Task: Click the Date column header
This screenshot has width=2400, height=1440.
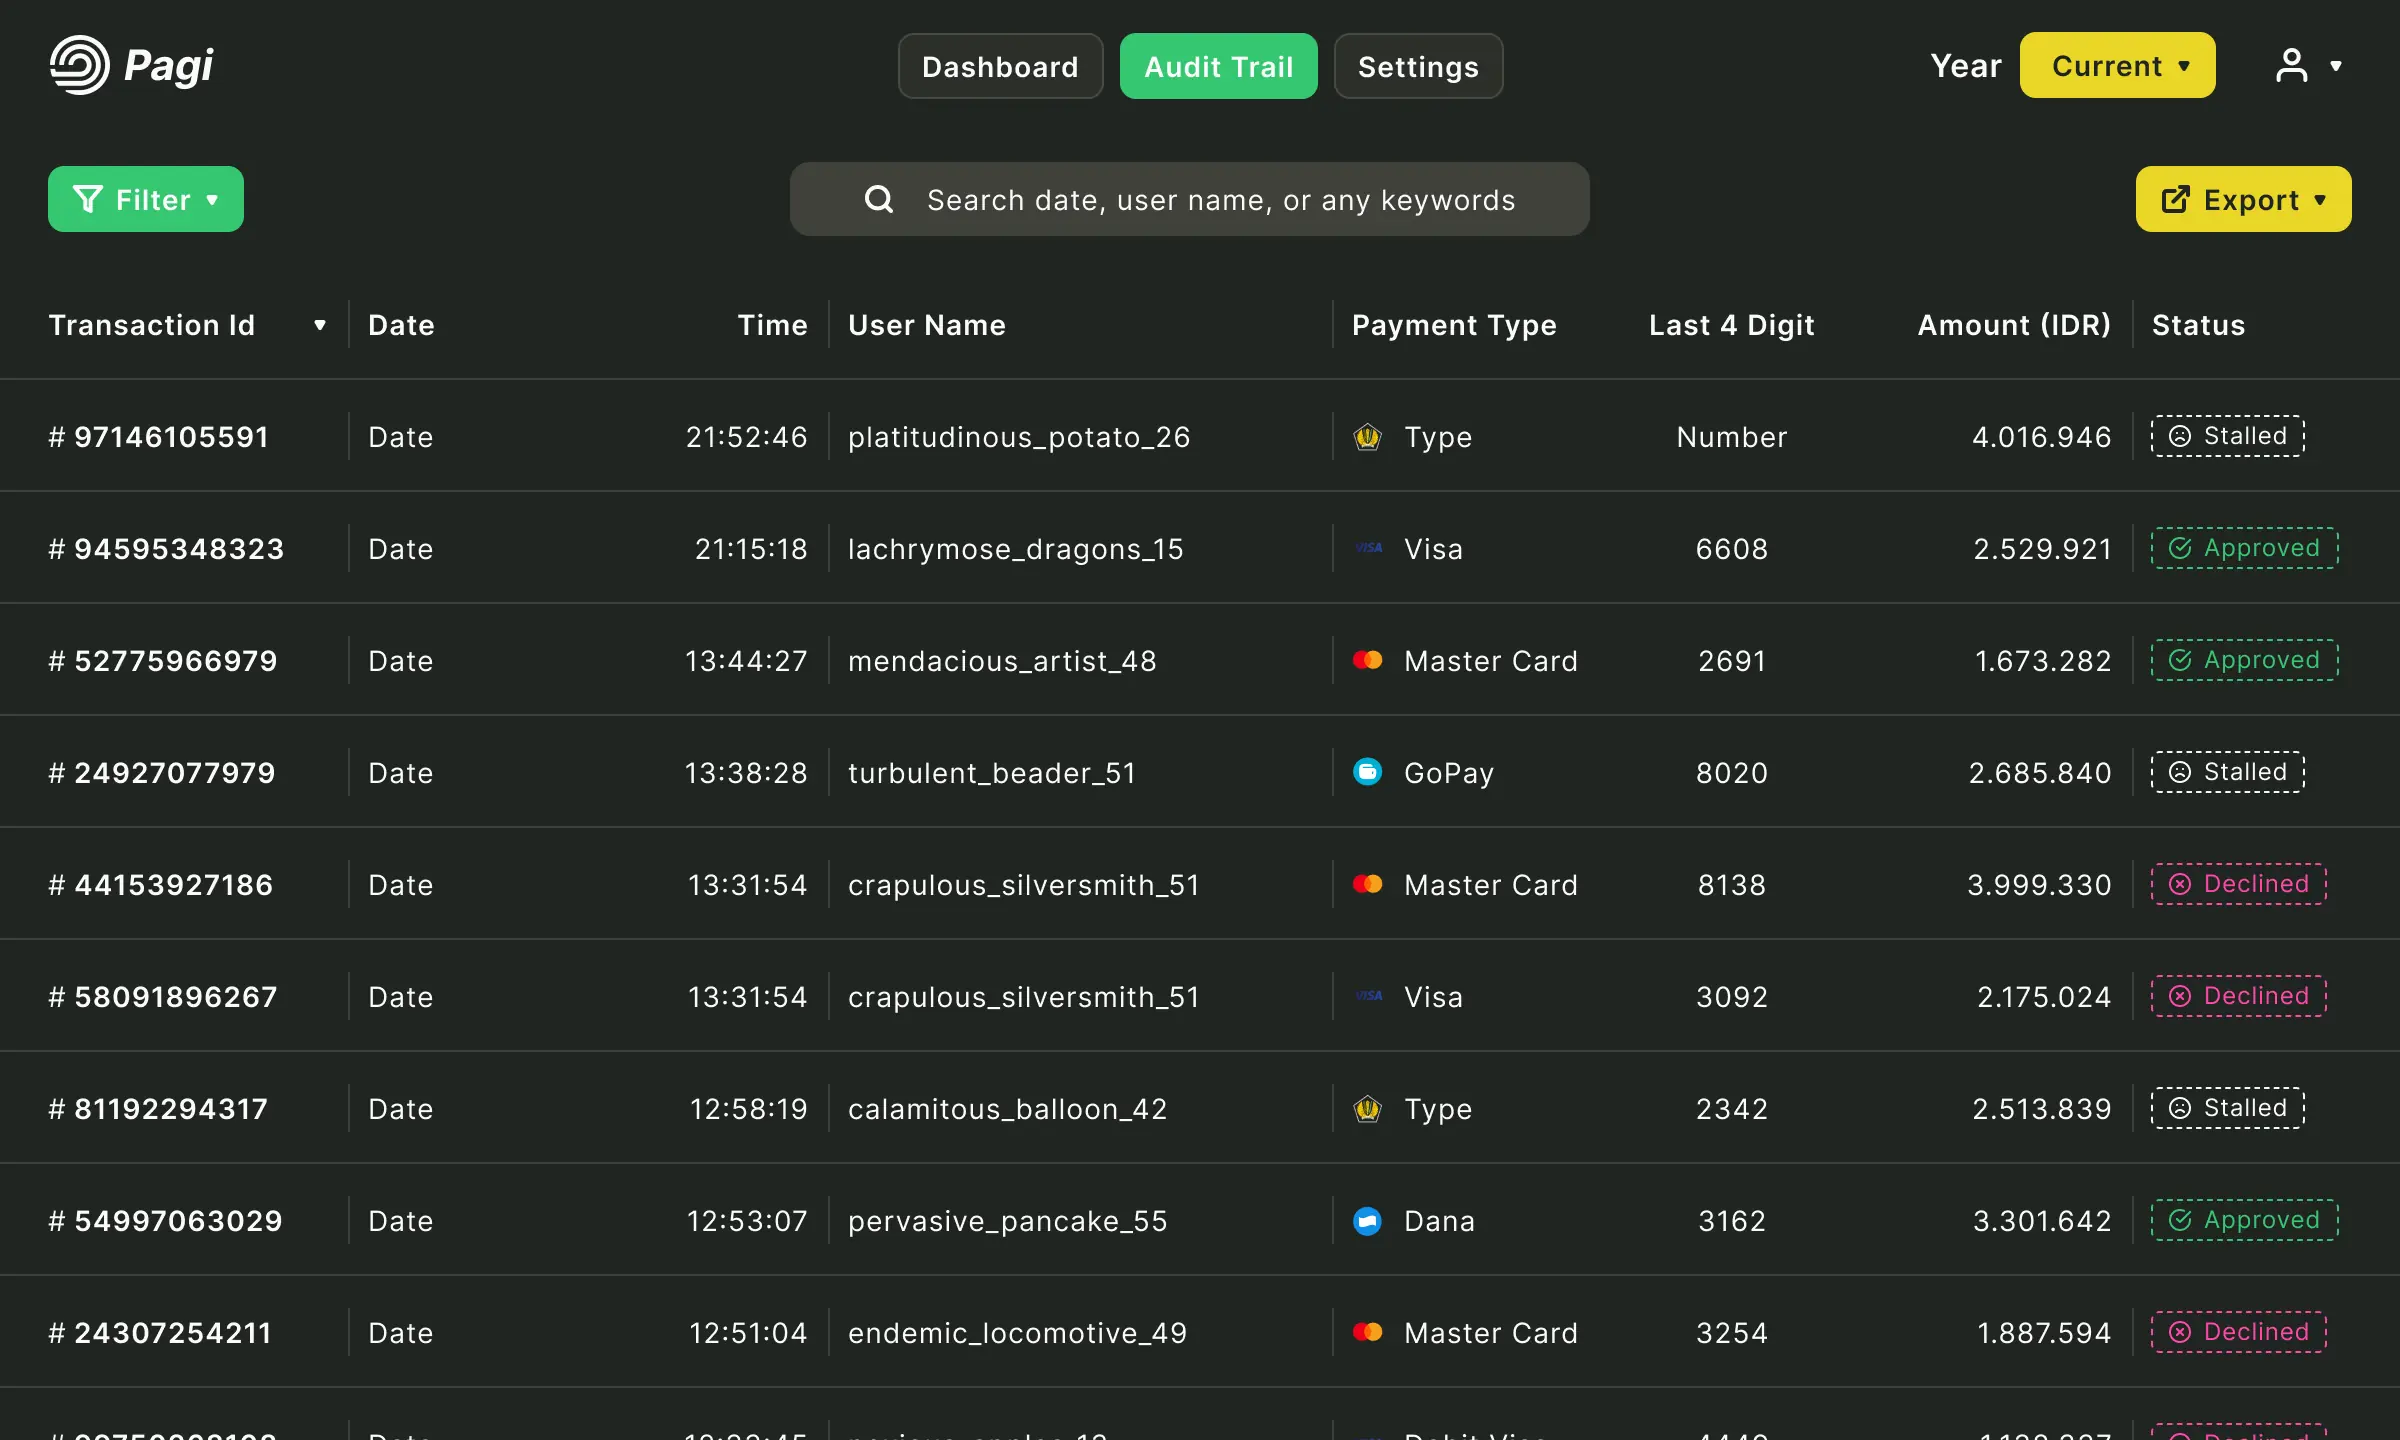Action: [401, 325]
